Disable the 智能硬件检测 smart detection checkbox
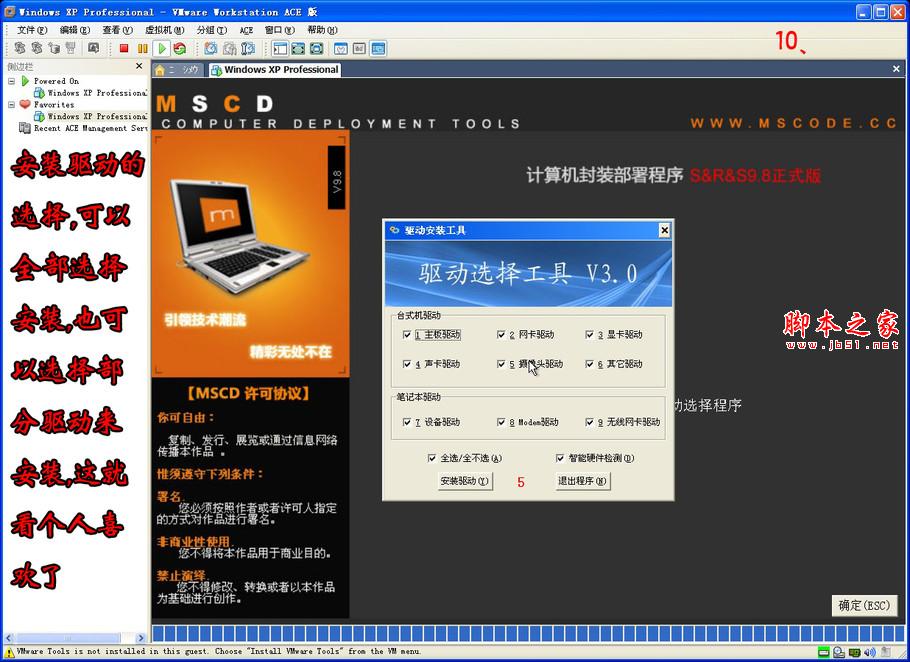 click(x=560, y=456)
